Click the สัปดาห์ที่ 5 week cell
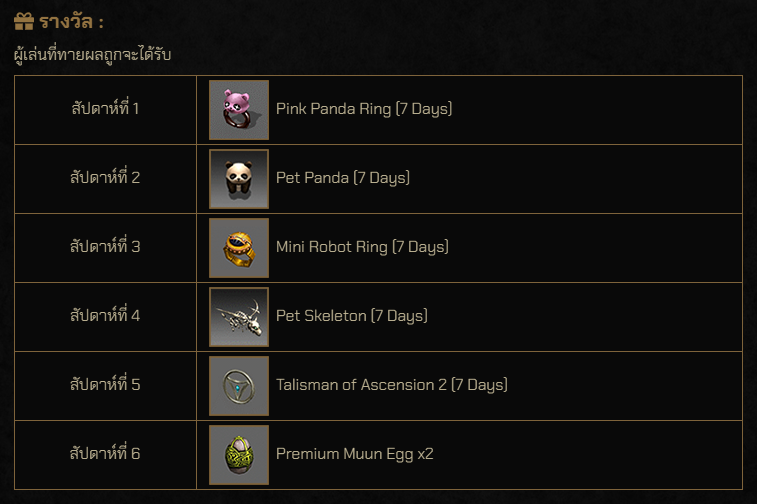757x504 pixels. 105,385
